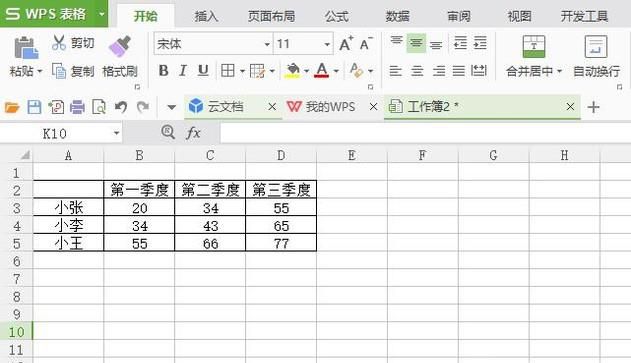The width and height of the screenshot is (631, 363).
Task: Align text to bottom of cell
Action: click(x=436, y=44)
